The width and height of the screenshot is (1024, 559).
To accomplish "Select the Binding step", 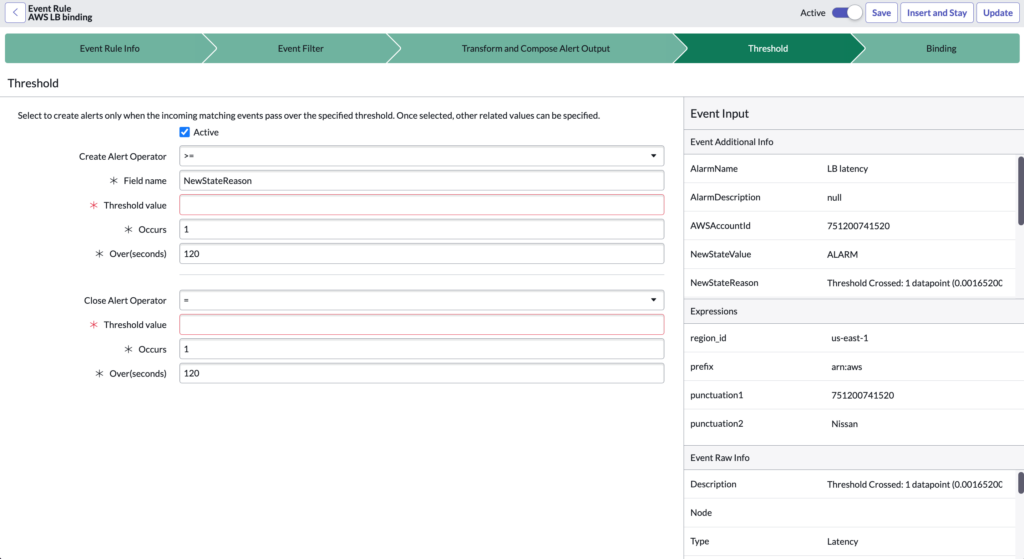I will click(x=940, y=48).
